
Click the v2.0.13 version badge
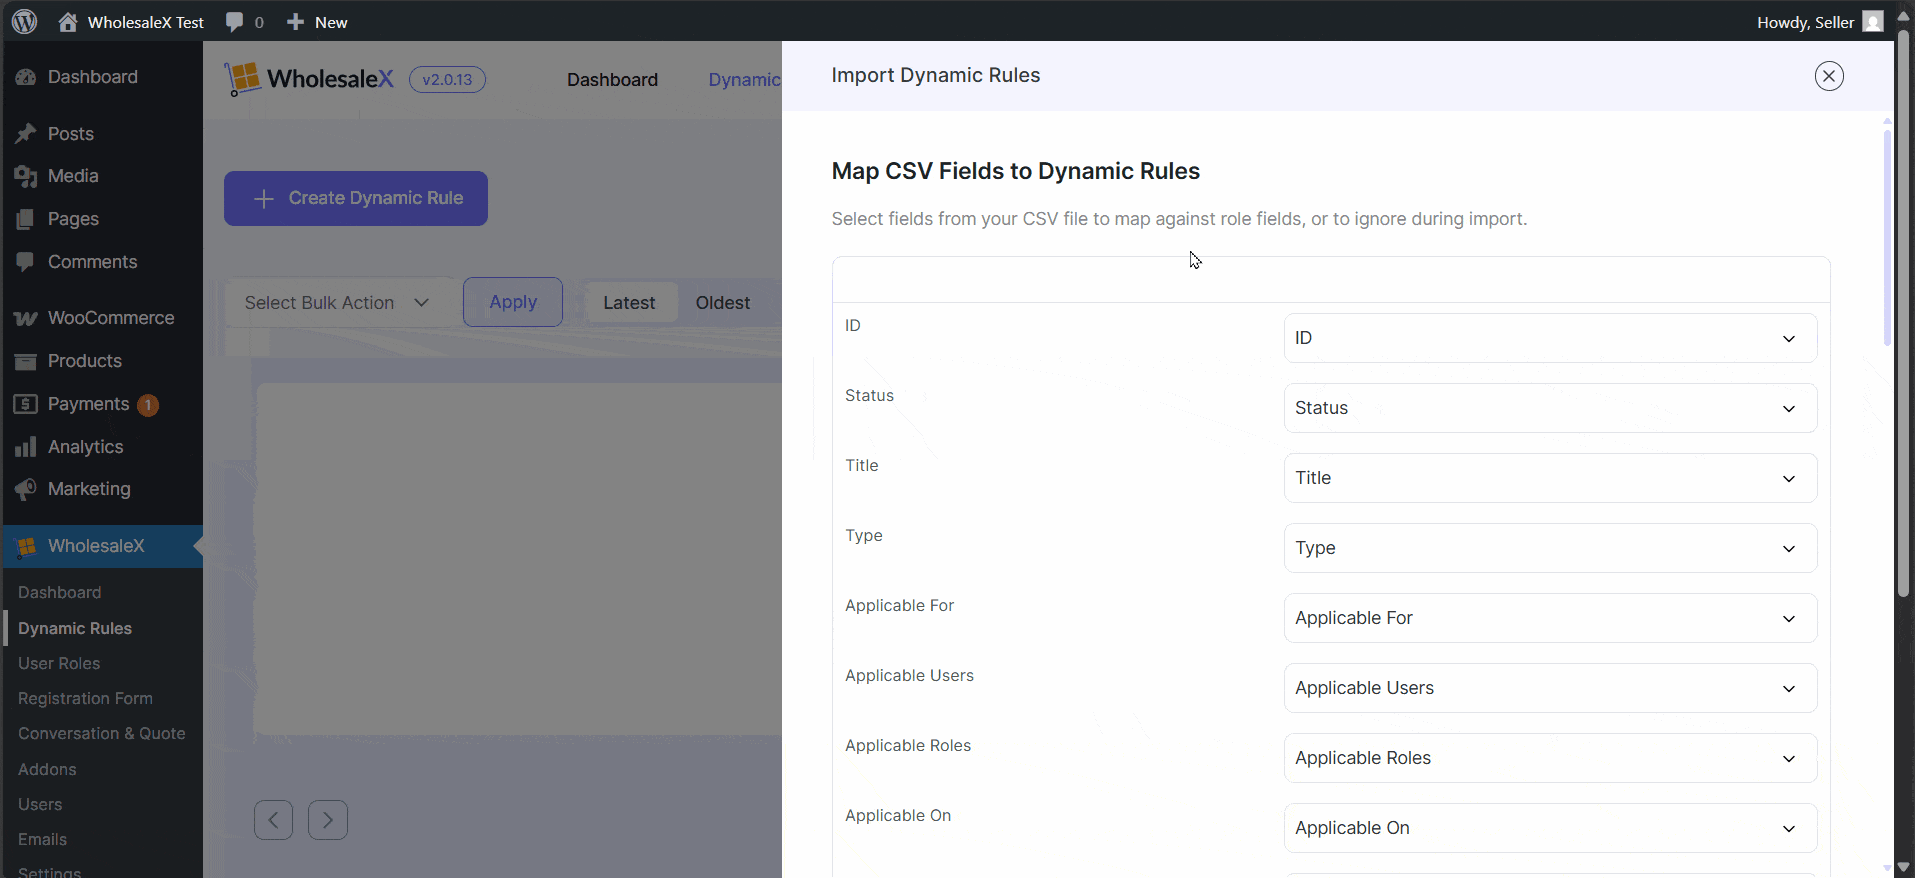click(447, 80)
